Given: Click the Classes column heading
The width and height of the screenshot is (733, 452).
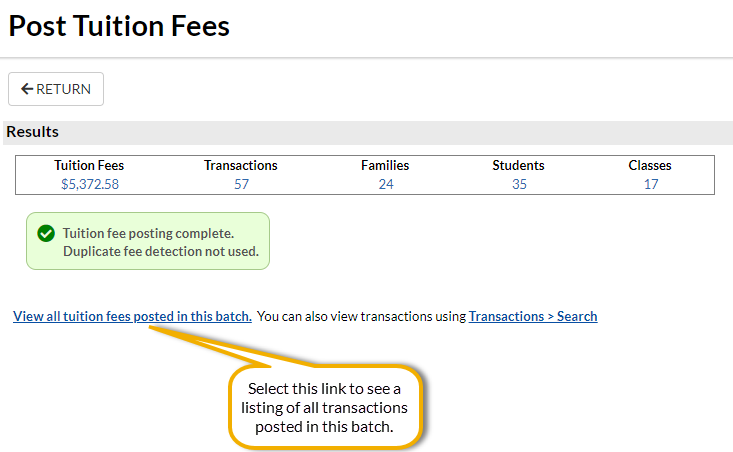Looking at the screenshot, I should pyautogui.click(x=650, y=165).
